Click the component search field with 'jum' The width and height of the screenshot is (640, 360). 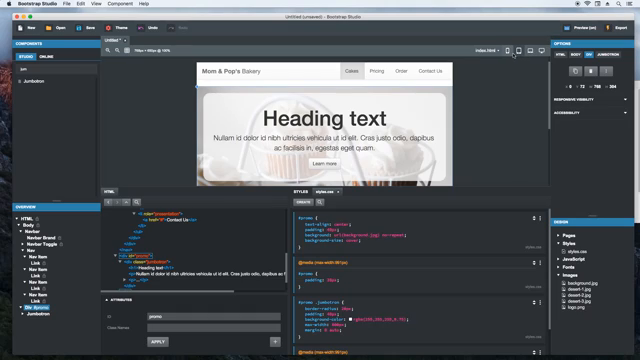[x=56, y=69]
